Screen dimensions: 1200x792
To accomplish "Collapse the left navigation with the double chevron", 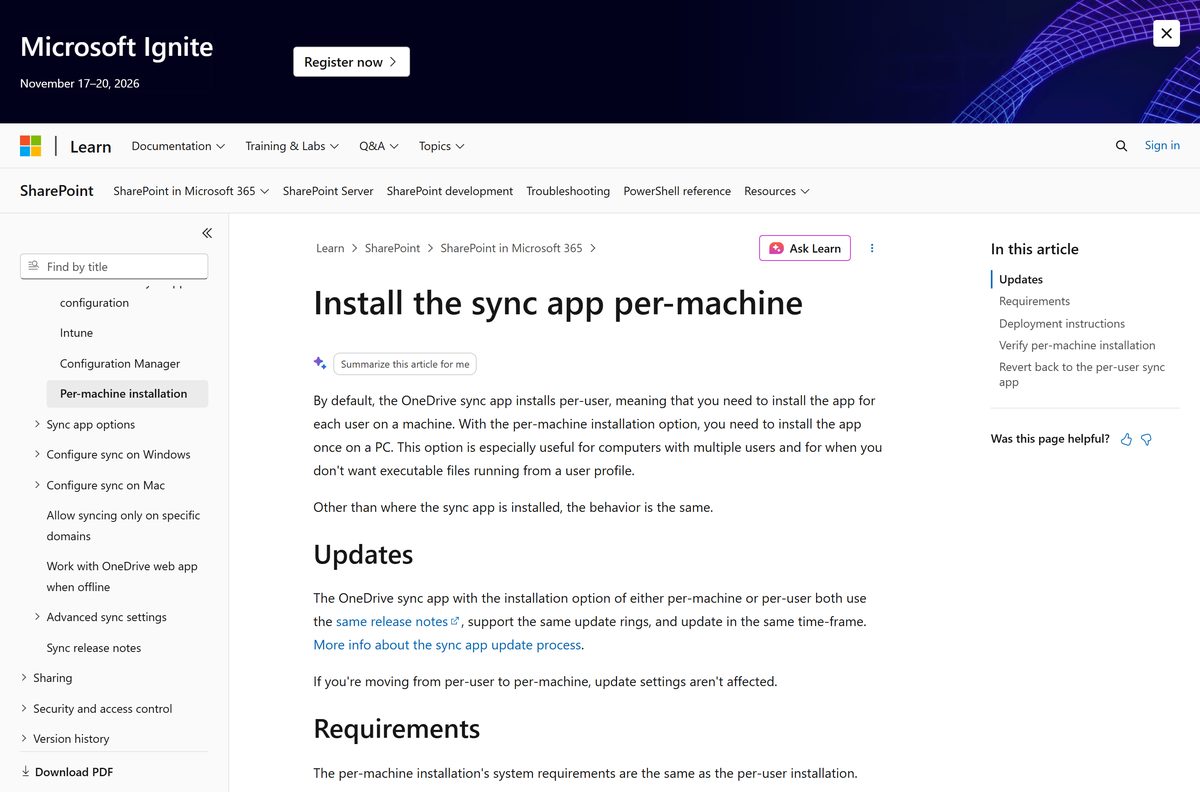I will [207, 233].
